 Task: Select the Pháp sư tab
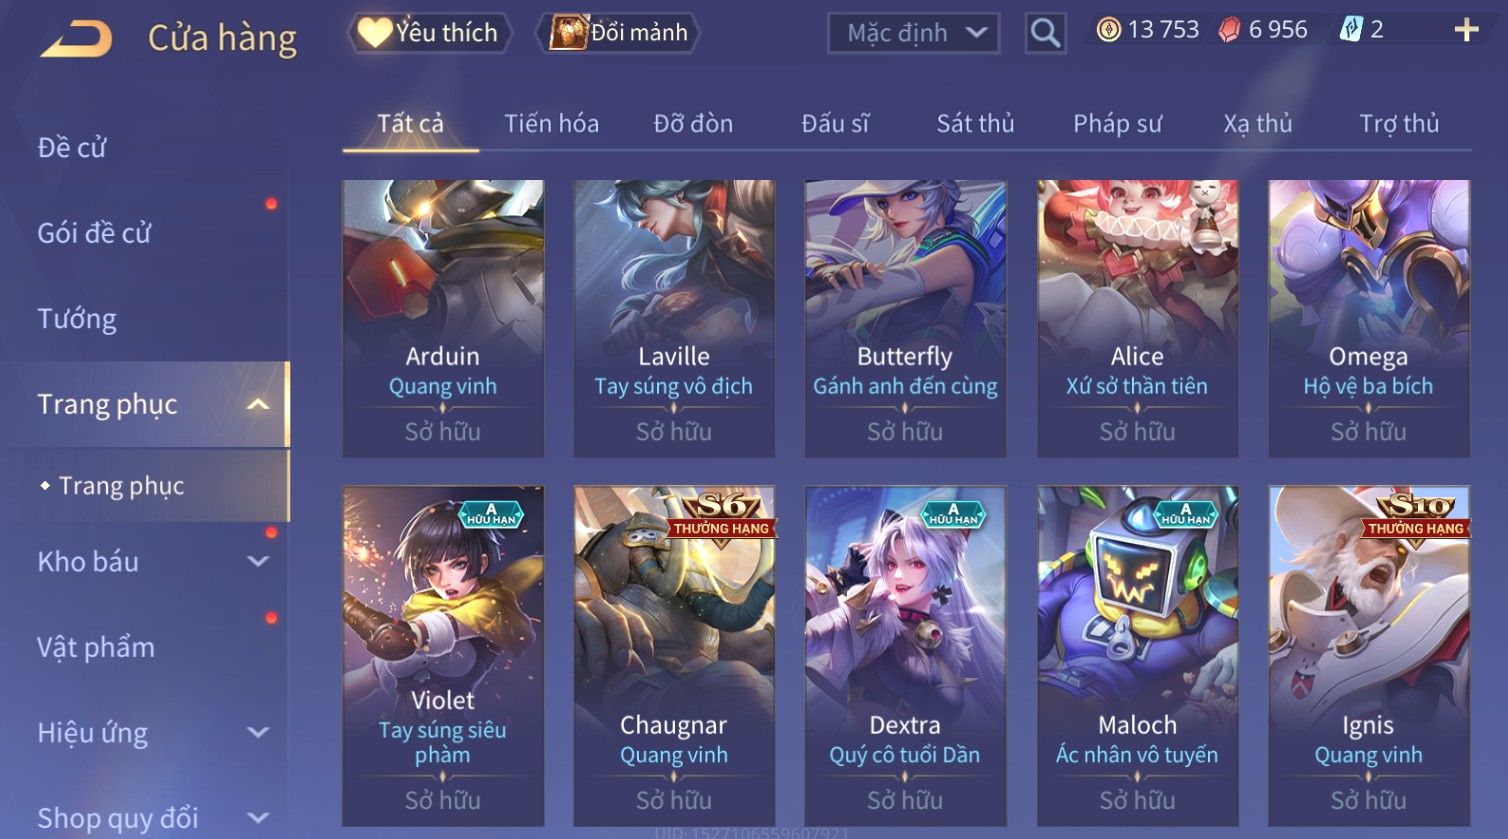tap(1117, 124)
